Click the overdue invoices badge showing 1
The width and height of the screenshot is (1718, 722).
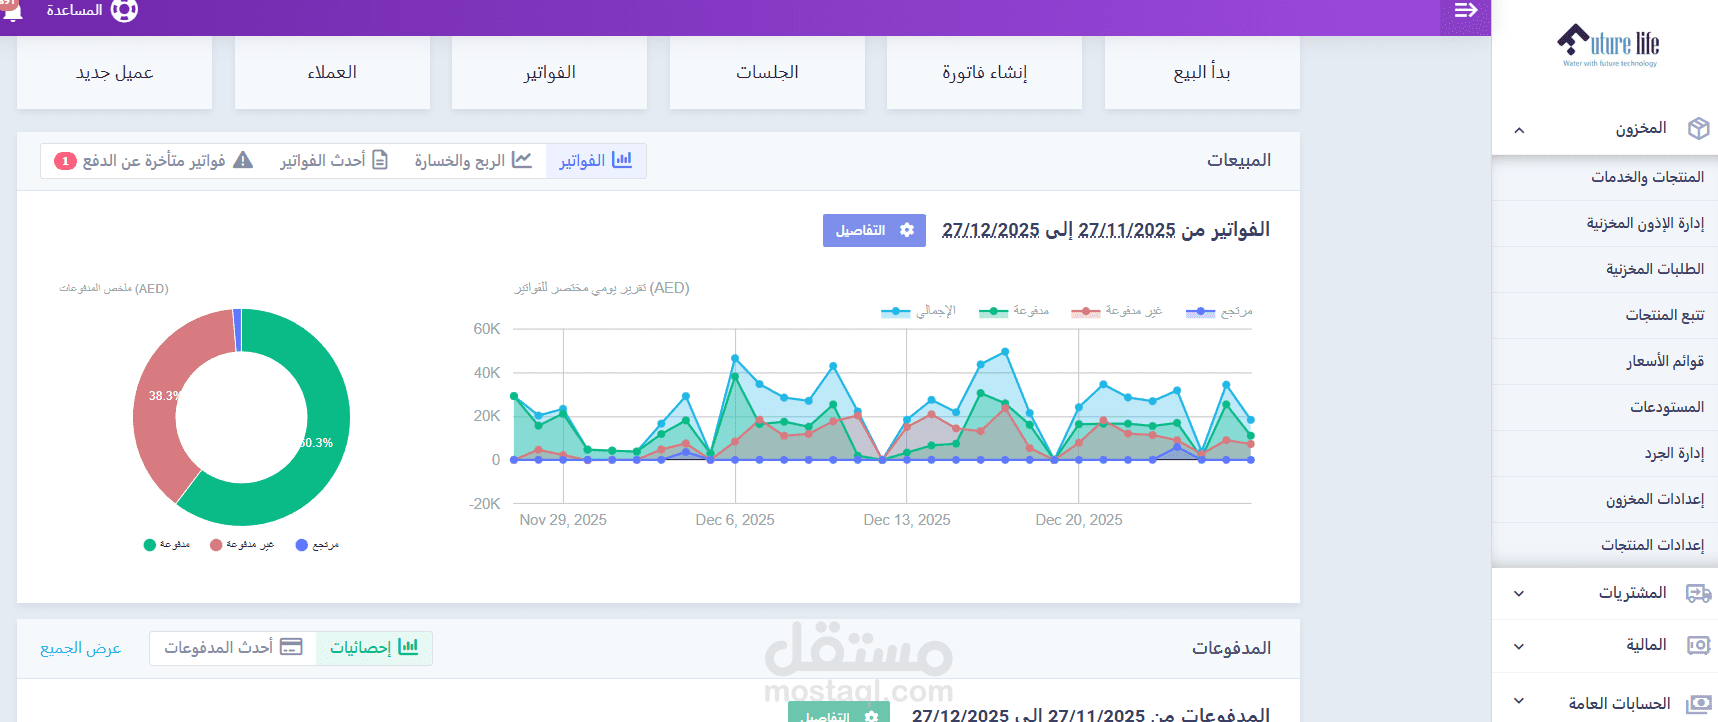(x=65, y=161)
